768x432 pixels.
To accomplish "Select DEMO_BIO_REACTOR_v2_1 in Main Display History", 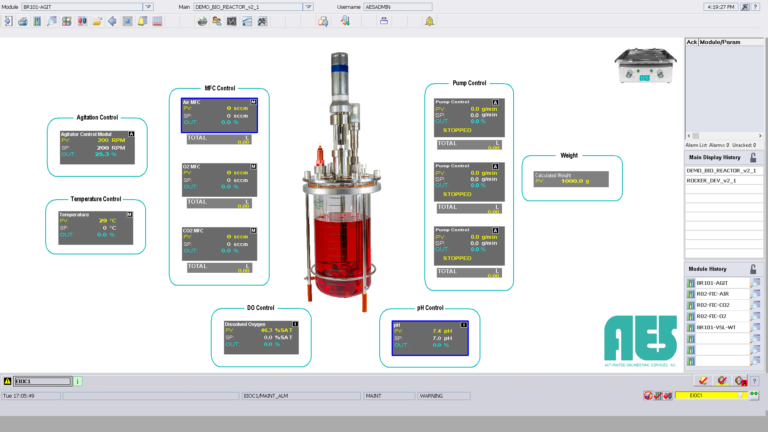I will coord(723,170).
